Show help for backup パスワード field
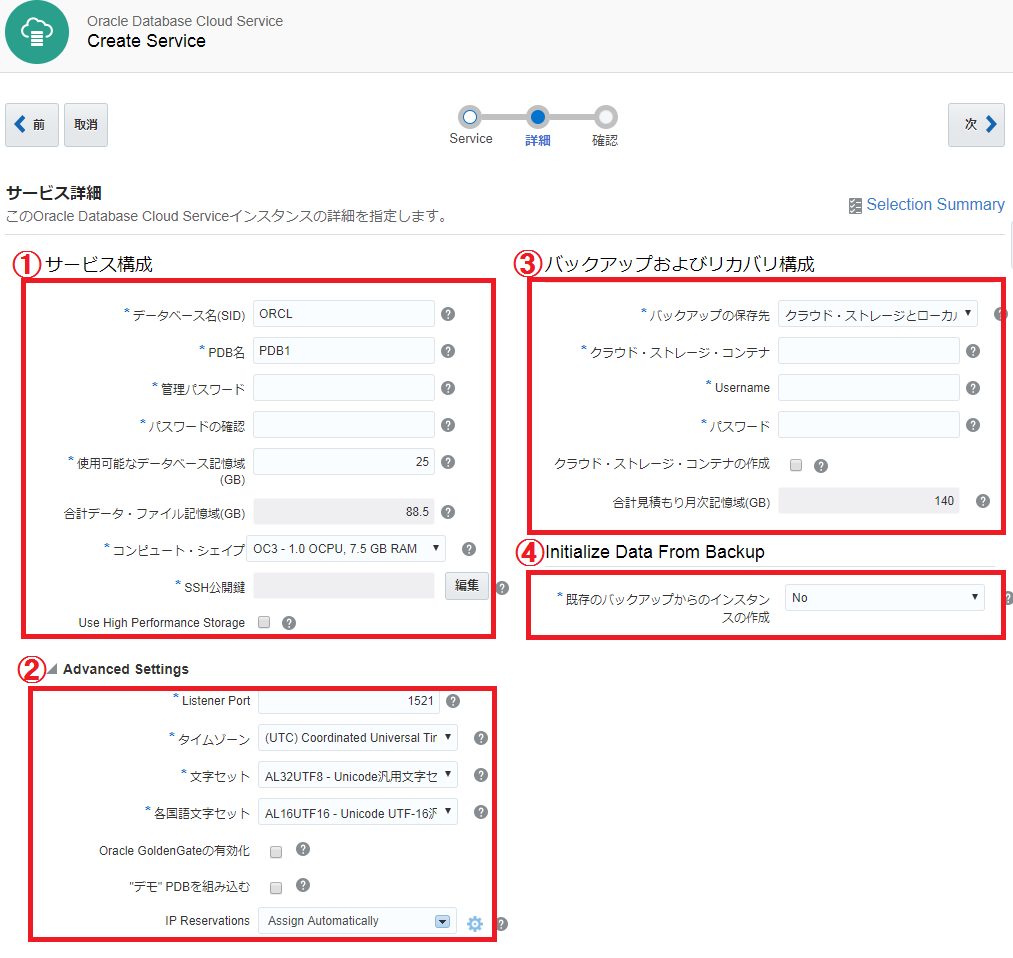Viewport: 1013px width, 958px height. 973,425
